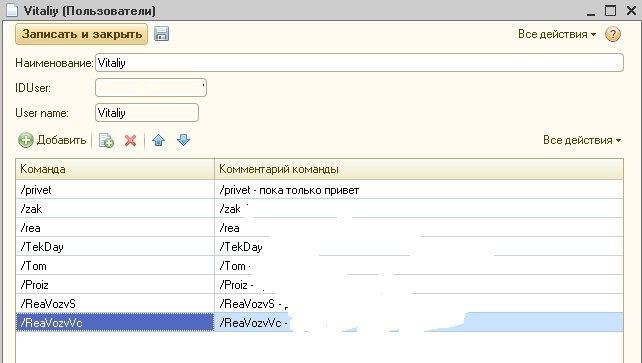Select the /Proiz command row
Image resolution: width=642 pixels, height=363 pixels.
coord(319,285)
